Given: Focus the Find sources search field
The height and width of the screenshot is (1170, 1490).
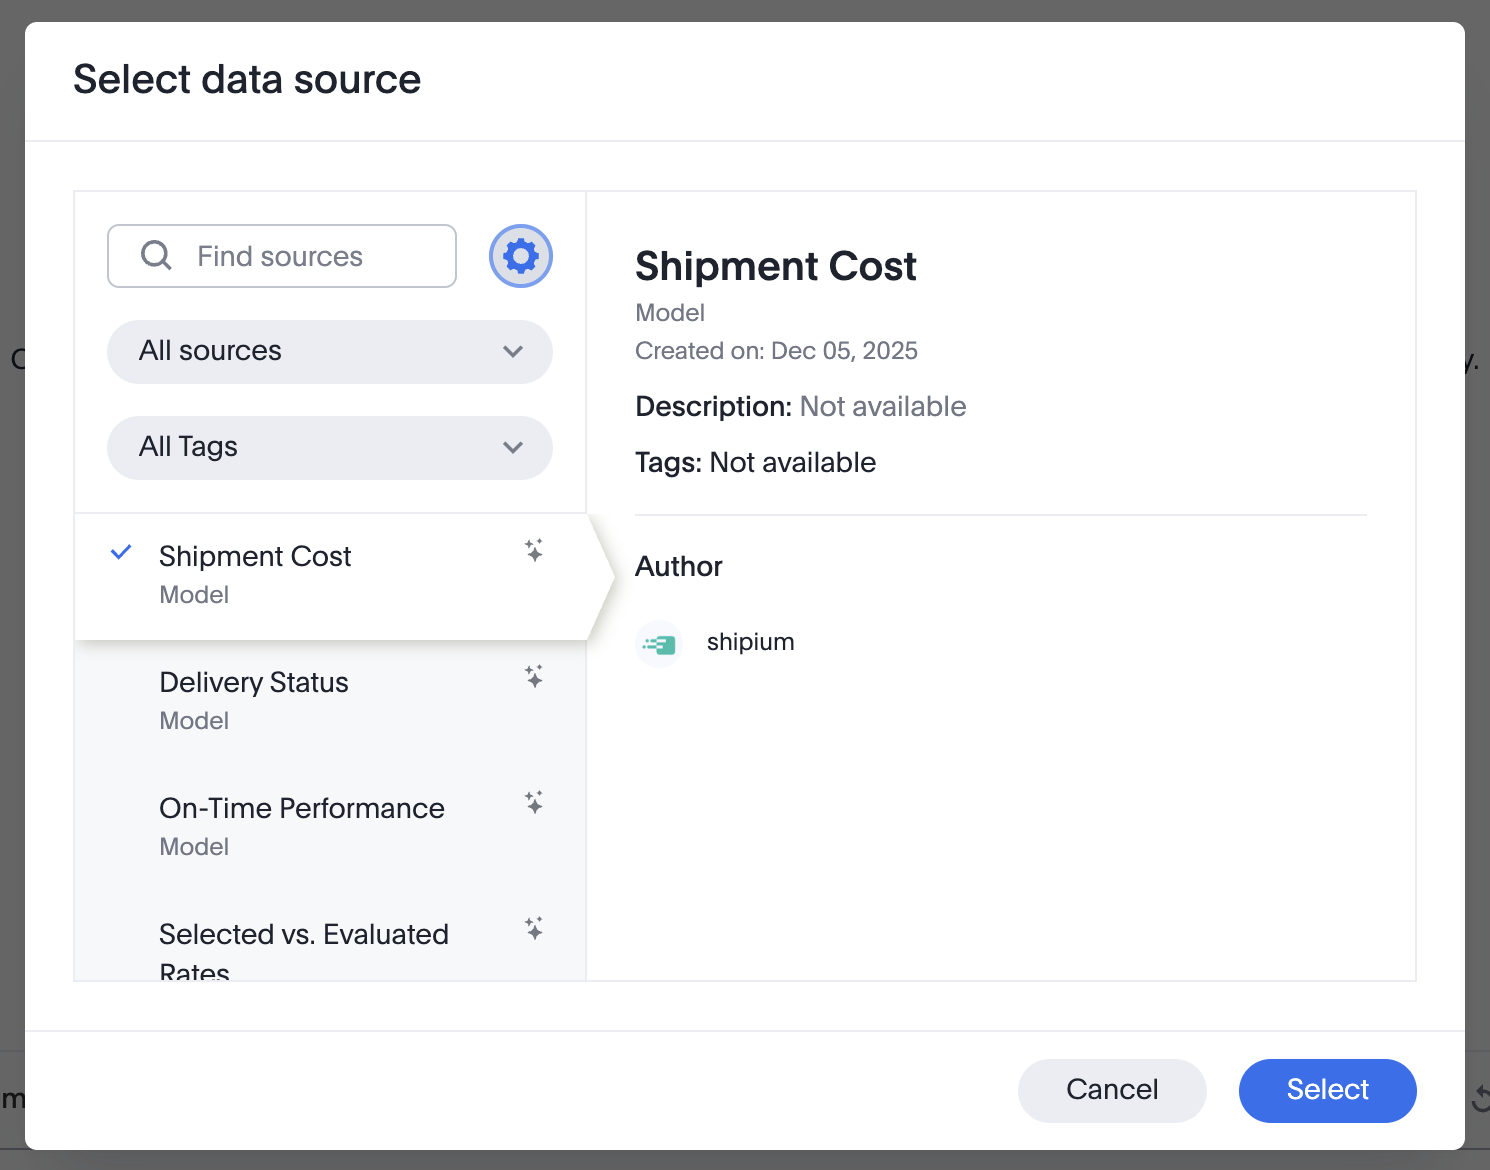Looking at the screenshot, I should point(300,256).
